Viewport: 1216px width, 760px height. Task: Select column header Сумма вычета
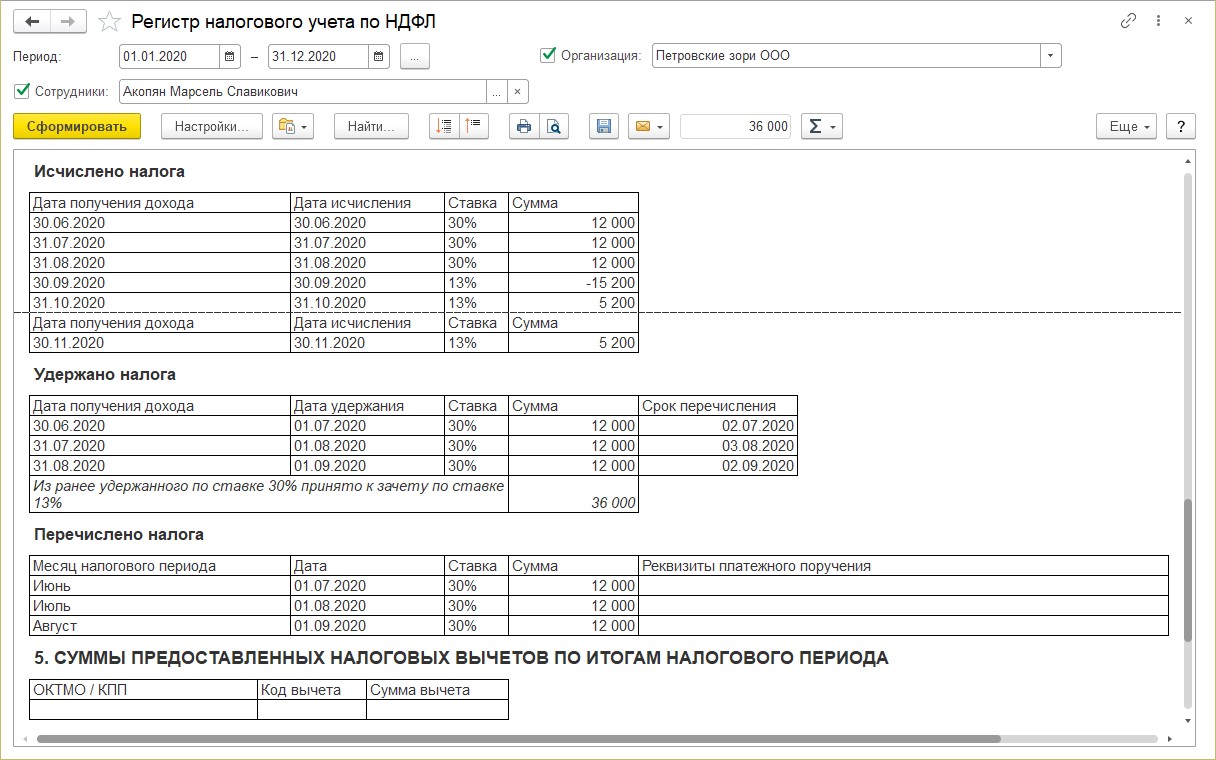(x=437, y=690)
